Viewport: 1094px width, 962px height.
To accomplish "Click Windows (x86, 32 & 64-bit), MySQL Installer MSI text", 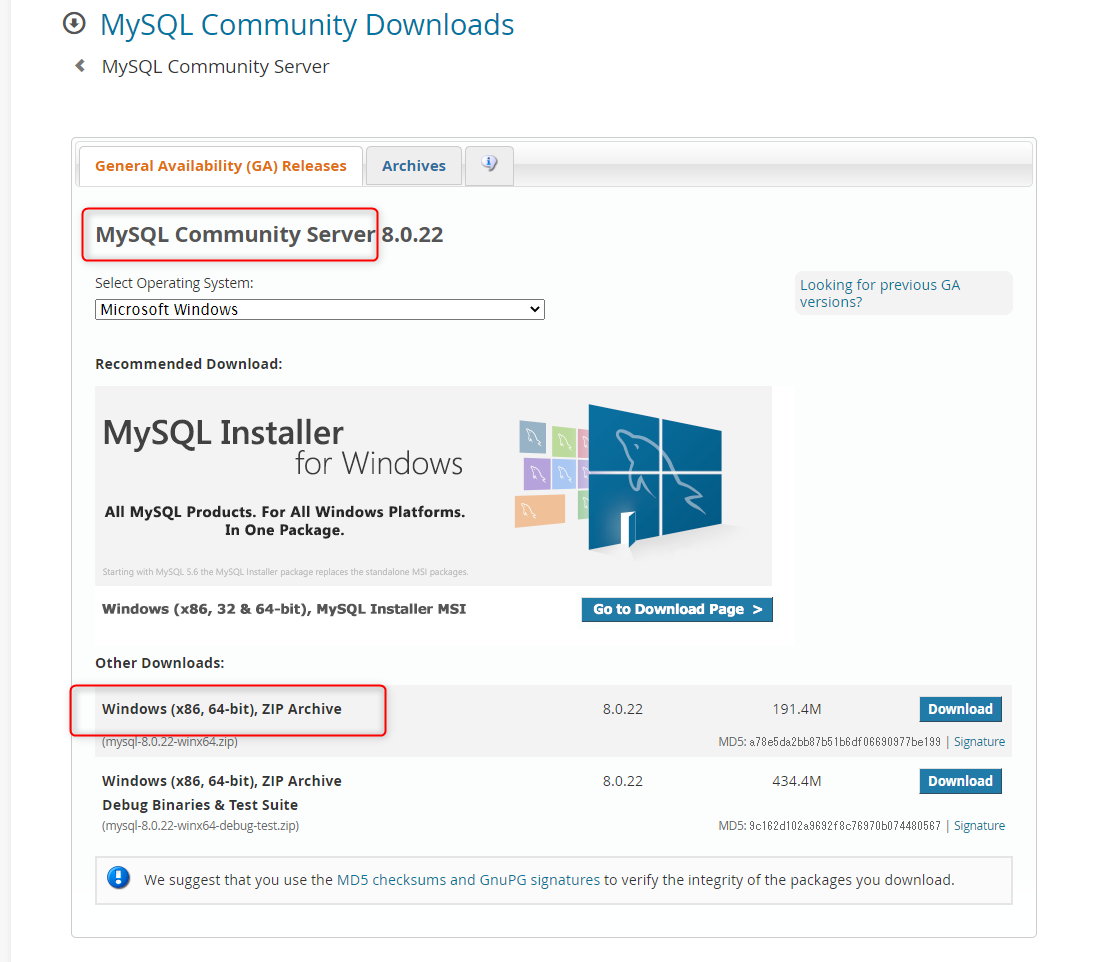I will 284,609.
